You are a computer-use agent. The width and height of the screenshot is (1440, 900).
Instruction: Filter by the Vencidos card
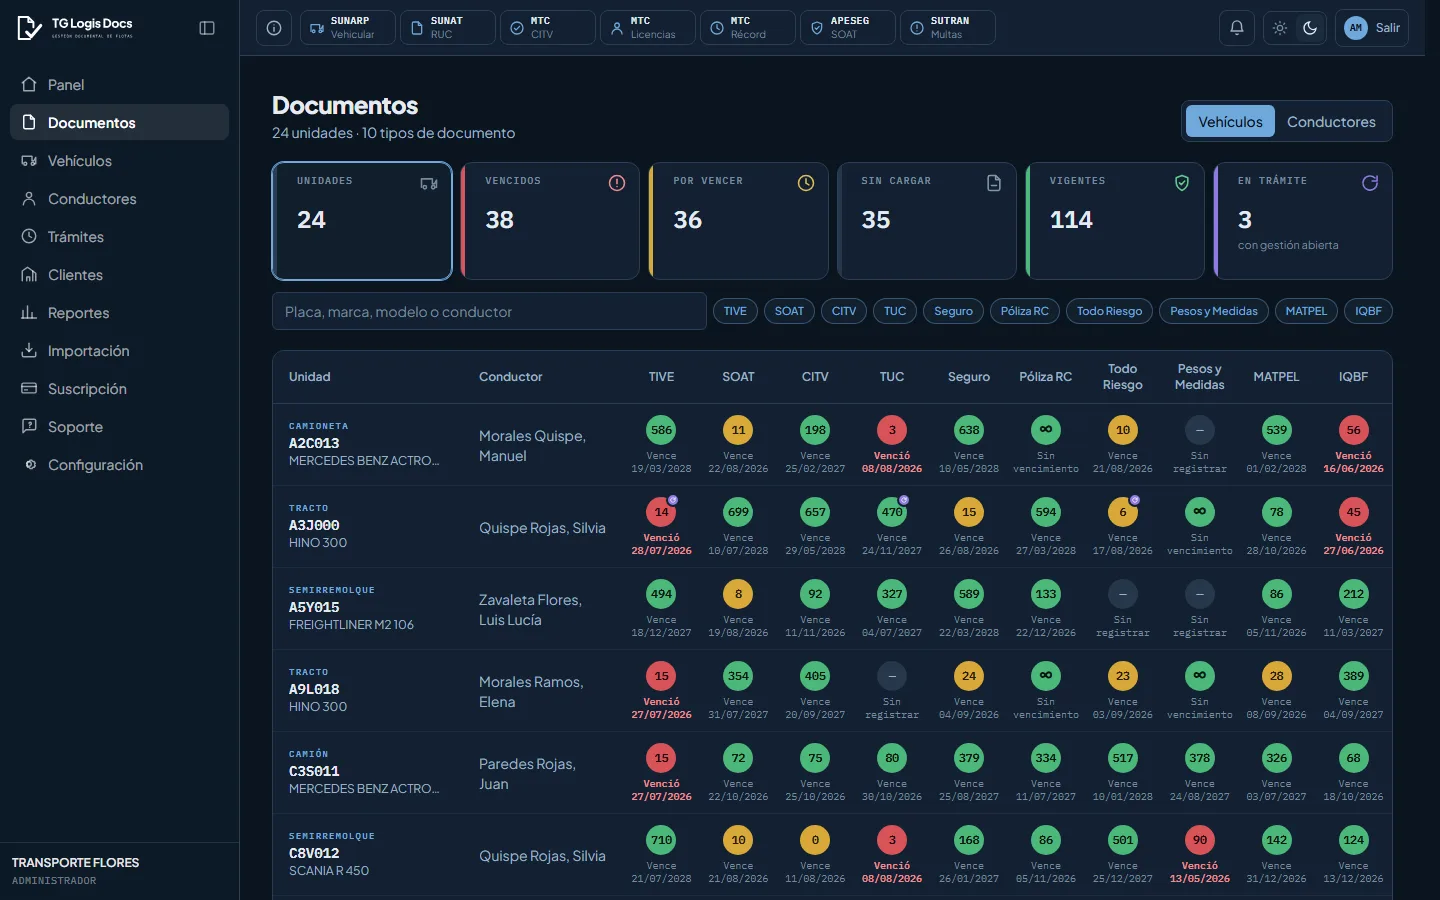tap(550, 221)
